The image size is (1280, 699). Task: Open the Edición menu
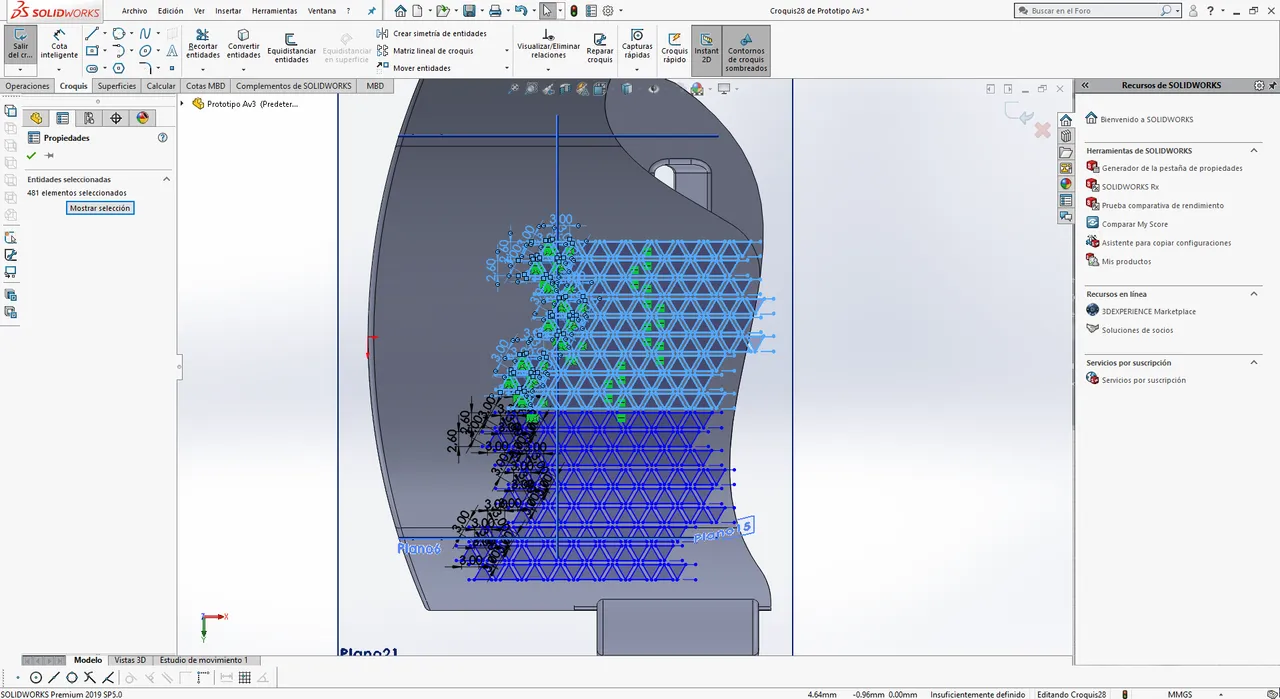coord(171,11)
